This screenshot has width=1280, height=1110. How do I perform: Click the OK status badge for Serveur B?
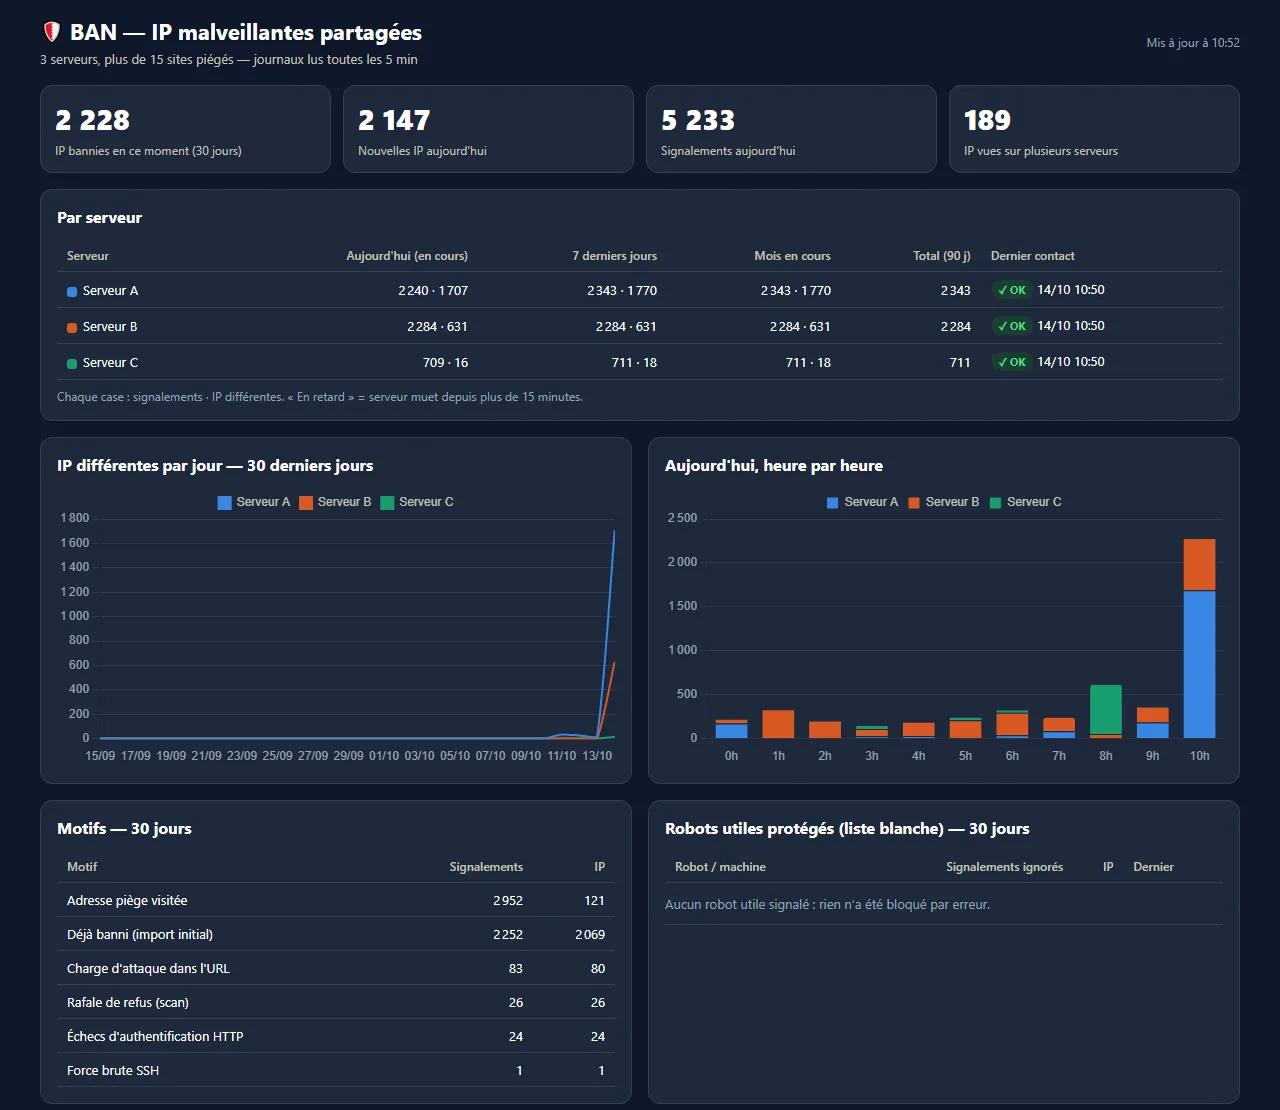click(1012, 326)
